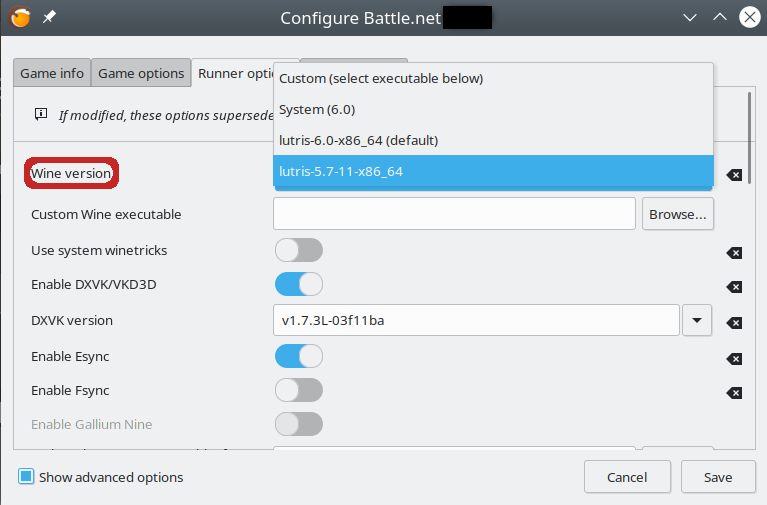Reset the Enable Fsync option

[734, 392]
